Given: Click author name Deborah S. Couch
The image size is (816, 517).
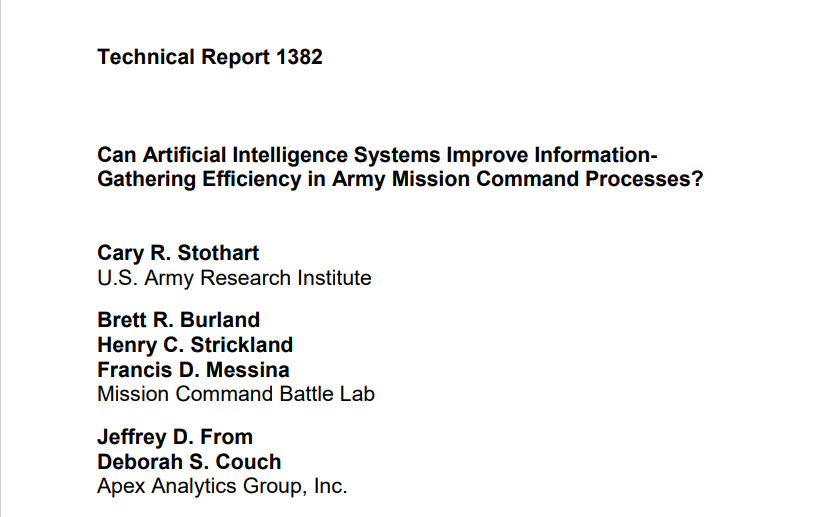Looking at the screenshot, I should click(x=189, y=462).
